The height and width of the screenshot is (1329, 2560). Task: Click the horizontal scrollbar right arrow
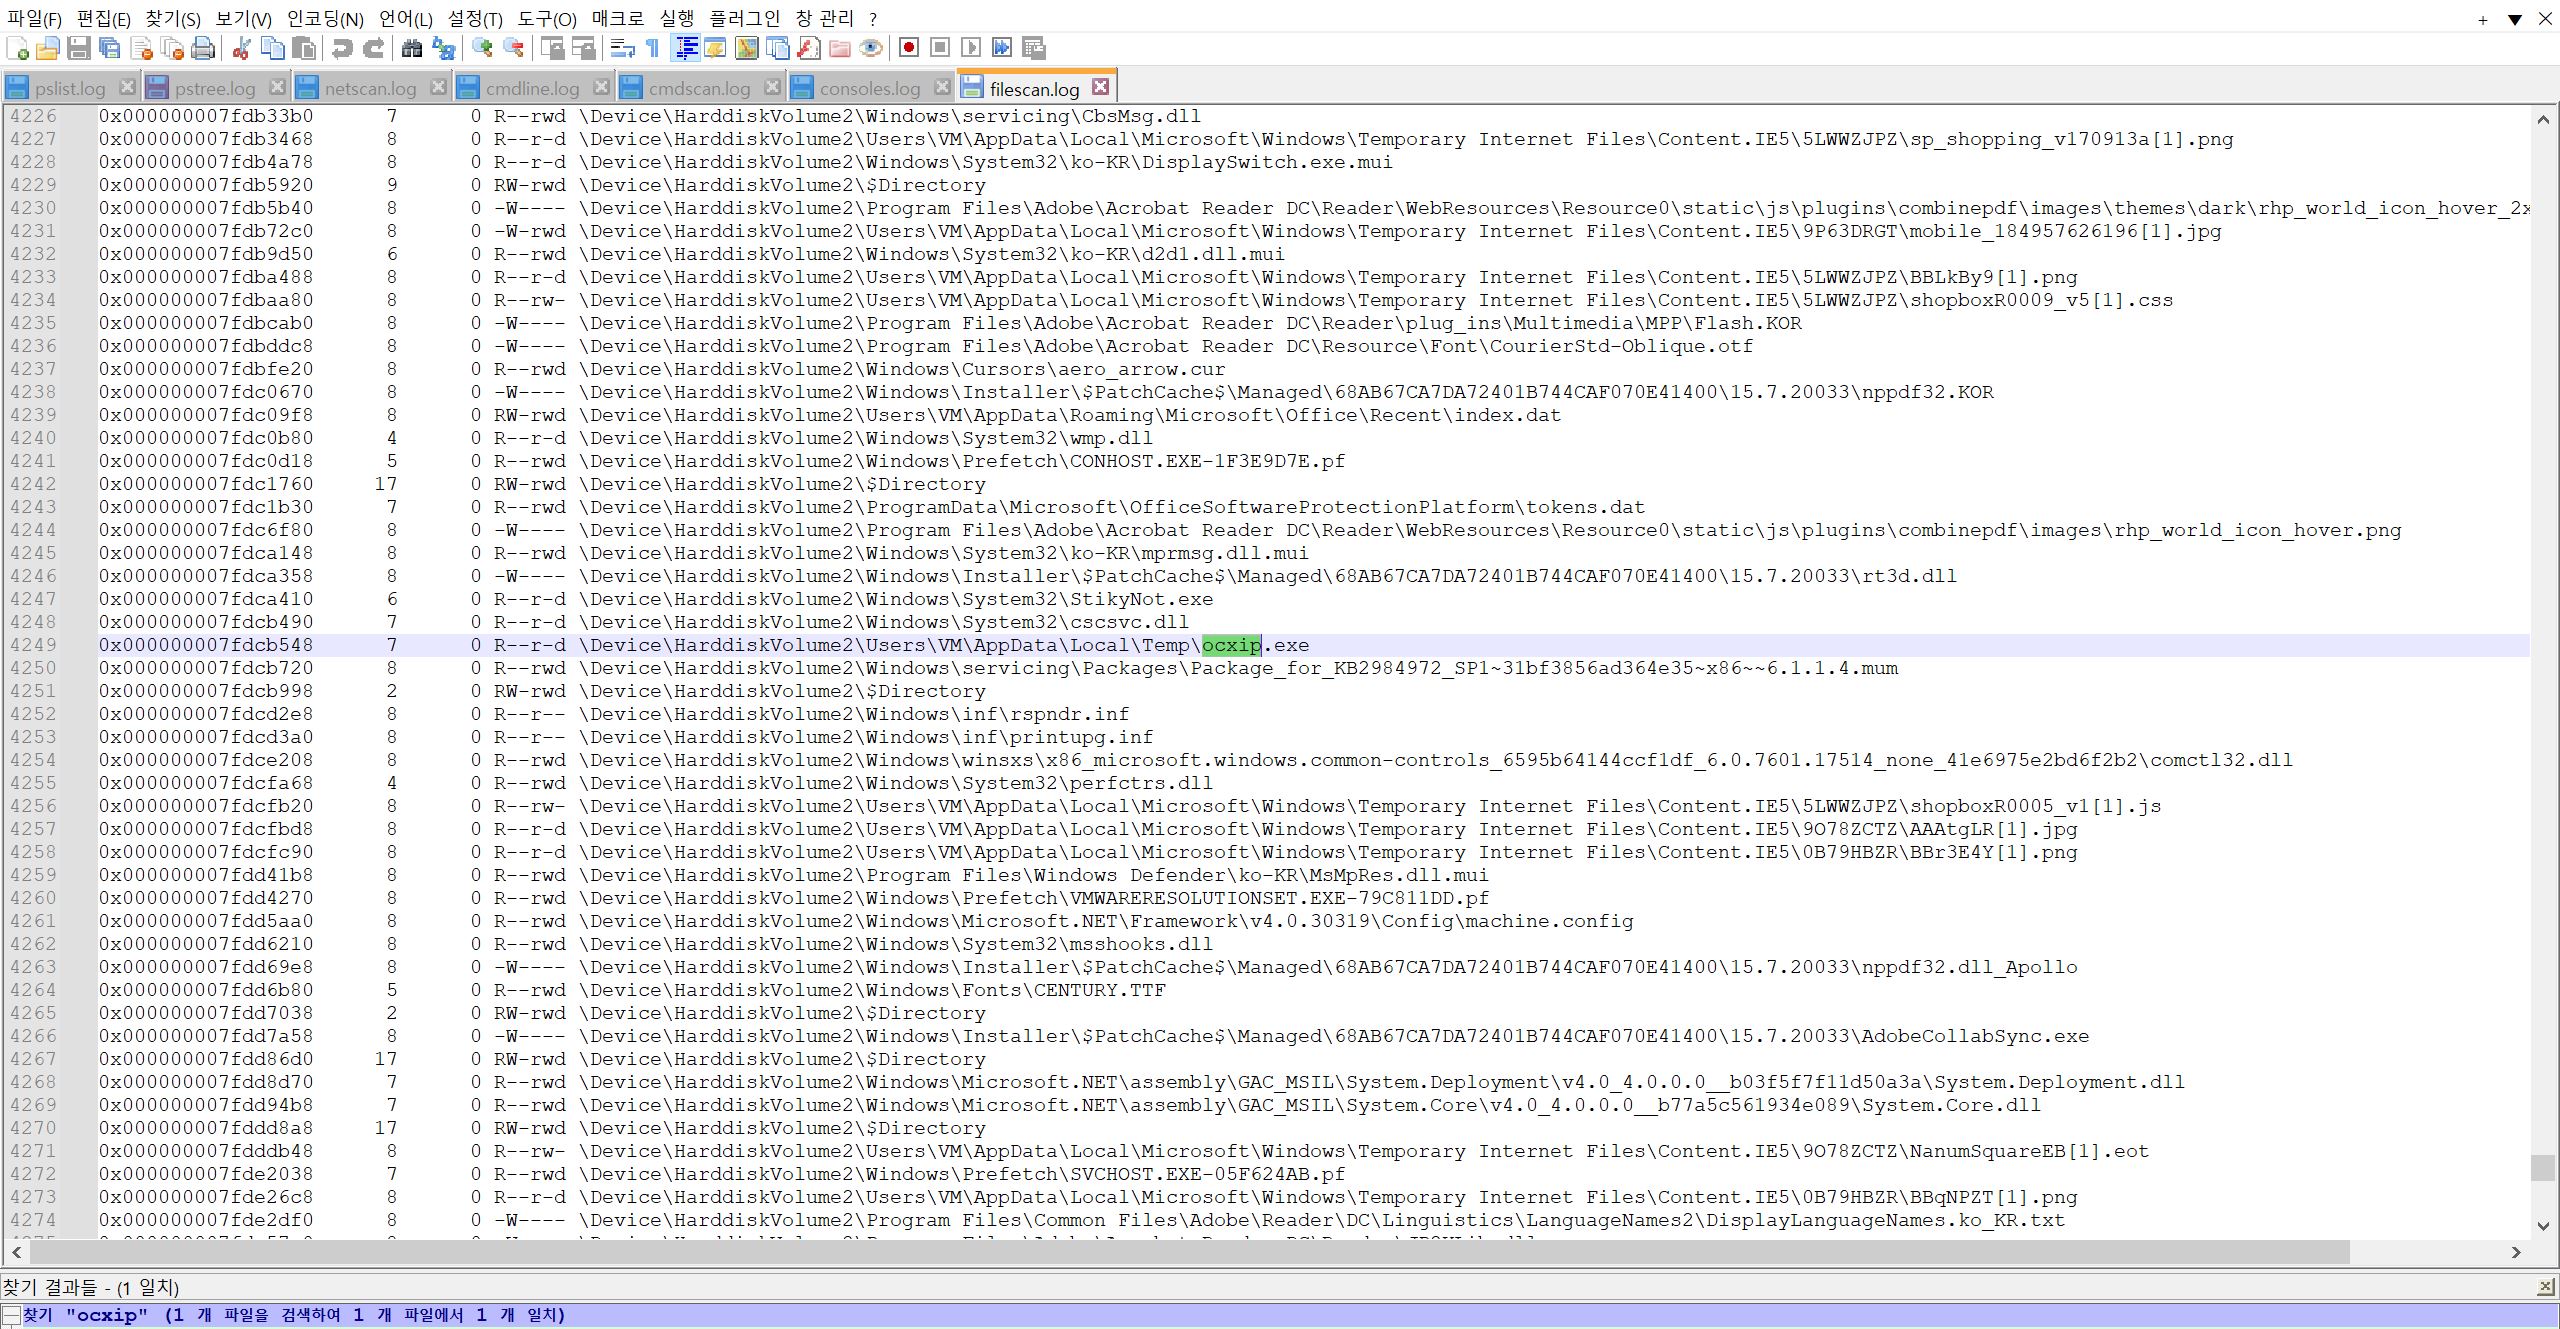2516,1252
